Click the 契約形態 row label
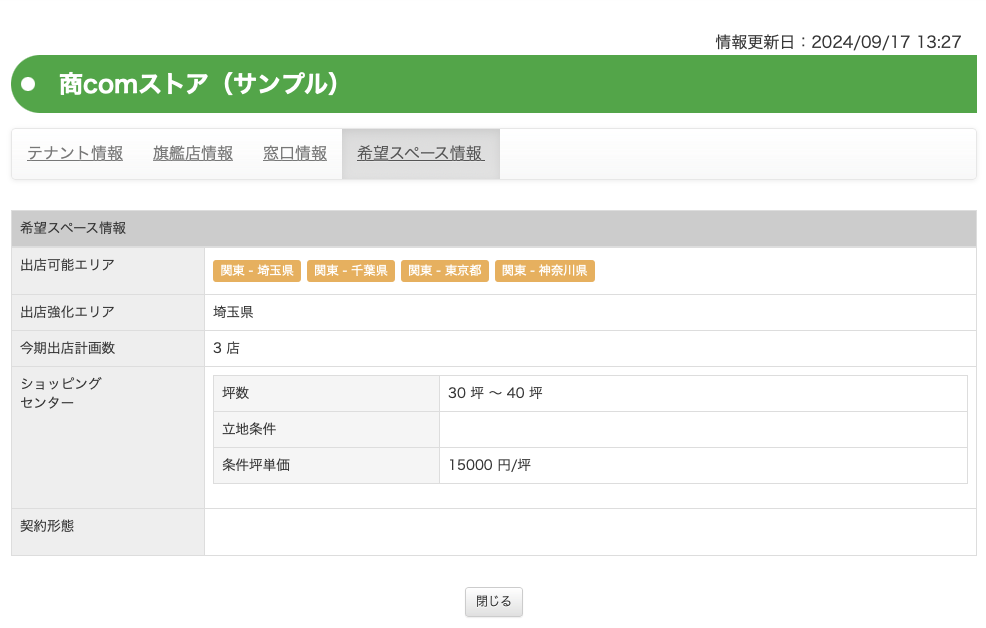This screenshot has width=986, height=628. click(x=47, y=525)
